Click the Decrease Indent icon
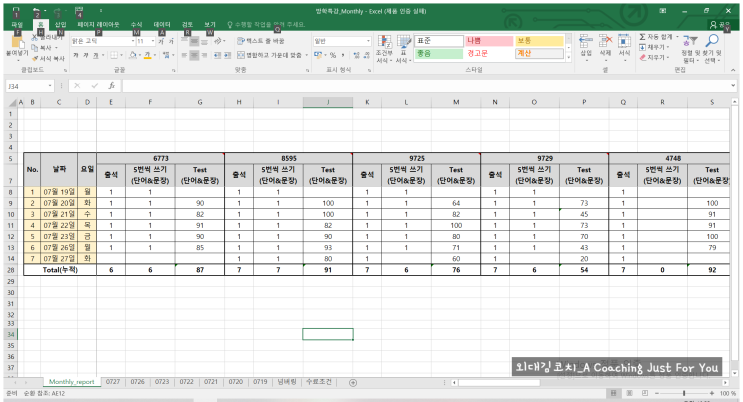 pyautogui.click(x=217, y=55)
